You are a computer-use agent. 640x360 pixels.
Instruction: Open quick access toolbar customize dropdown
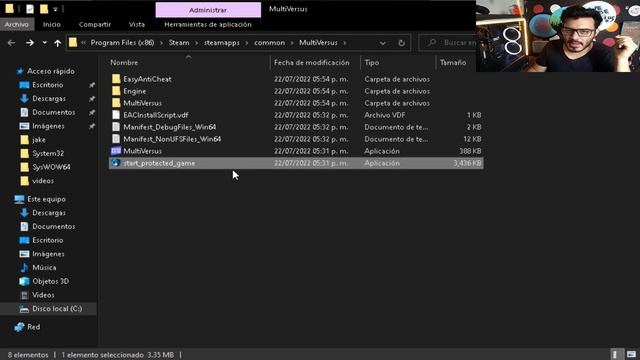click(x=56, y=9)
